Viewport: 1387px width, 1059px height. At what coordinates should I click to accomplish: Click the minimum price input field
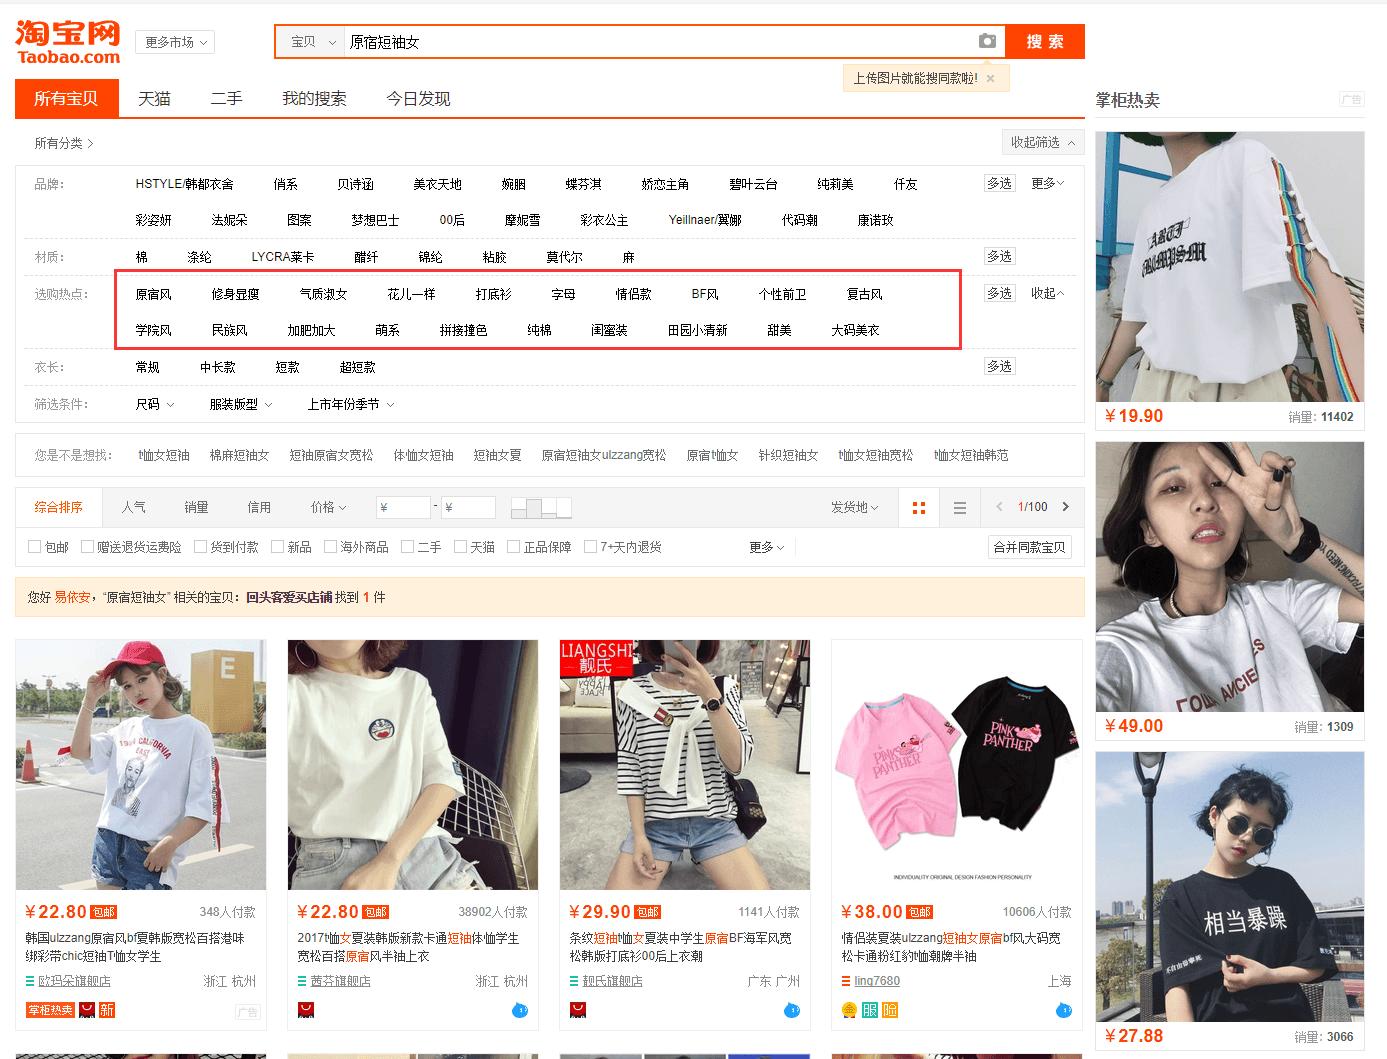403,507
